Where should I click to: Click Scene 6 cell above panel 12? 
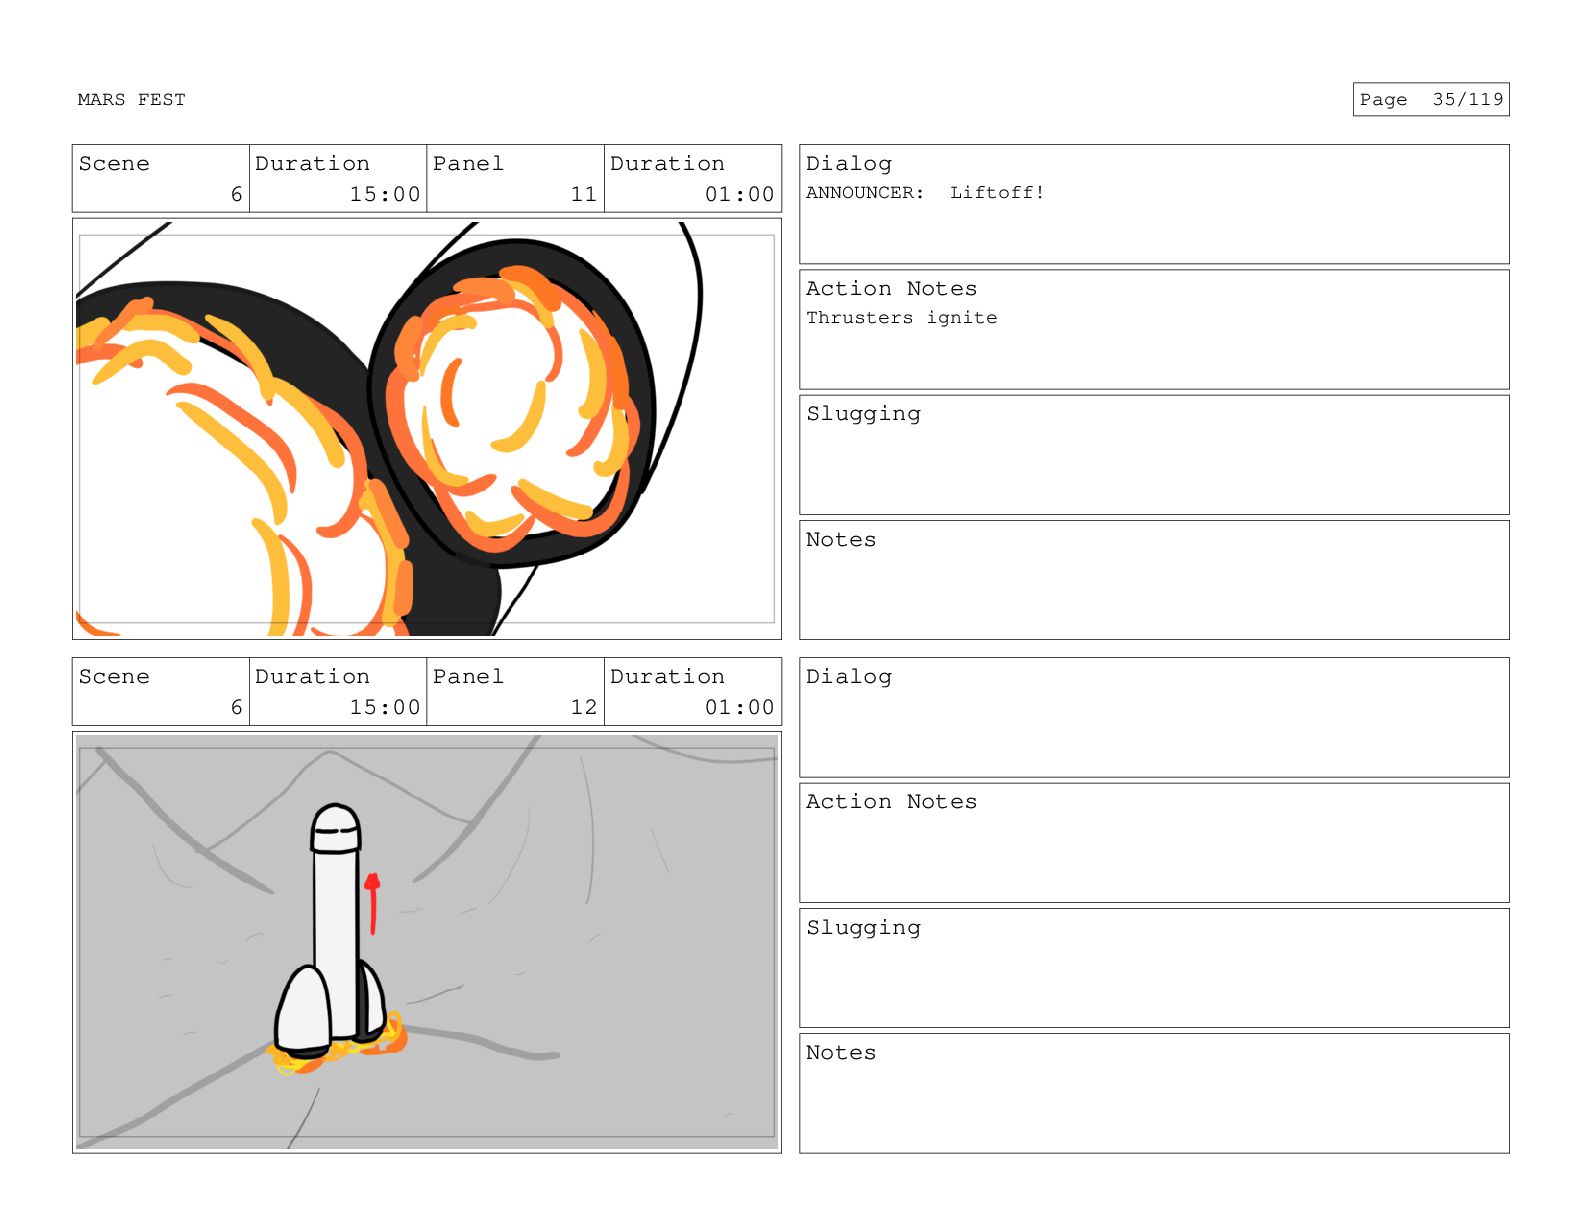click(x=160, y=692)
